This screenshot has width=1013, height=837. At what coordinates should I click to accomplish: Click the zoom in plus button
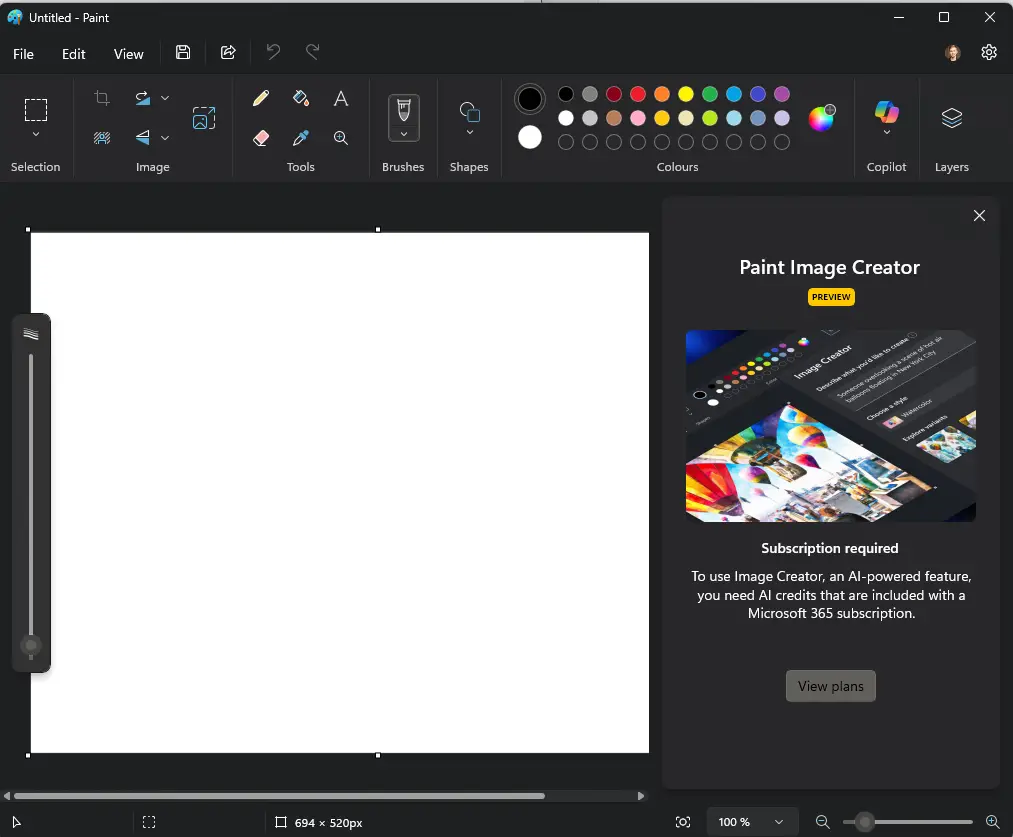click(x=992, y=822)
